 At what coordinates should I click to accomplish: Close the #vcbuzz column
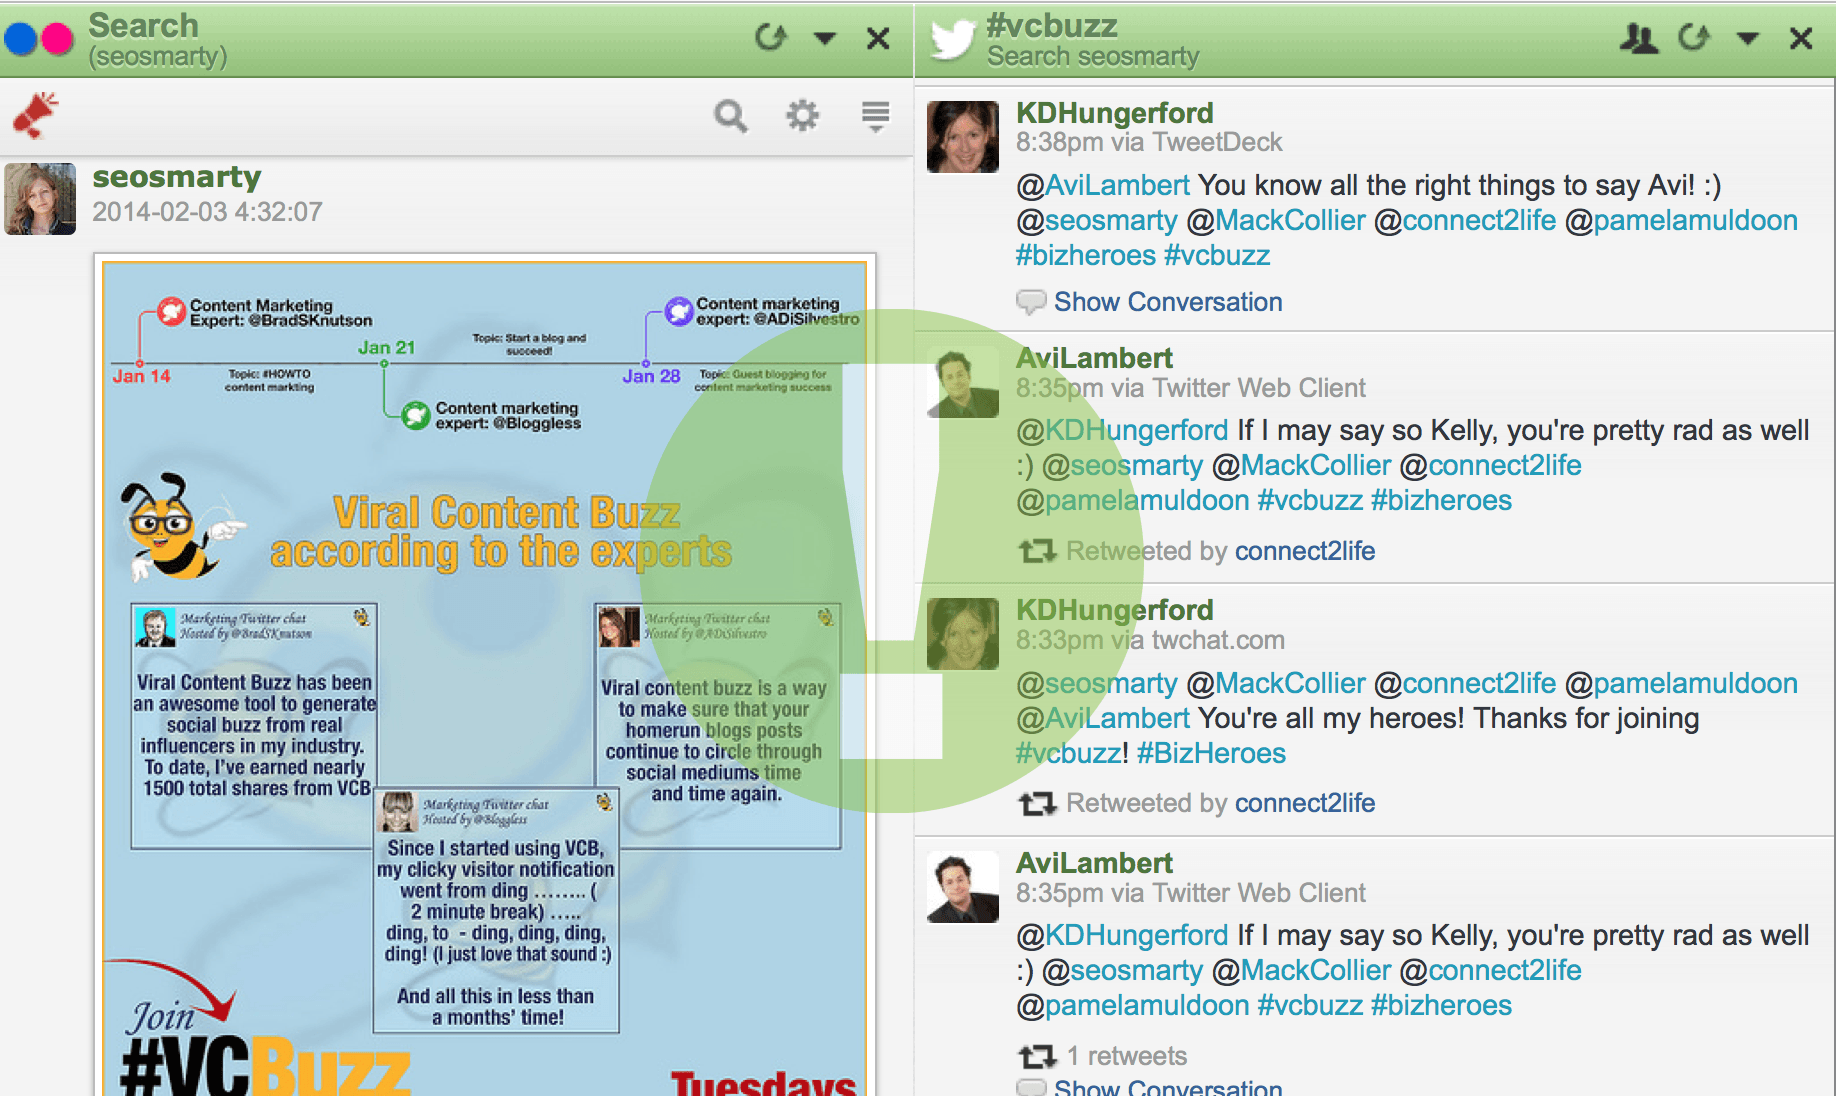coord(1801,39)
